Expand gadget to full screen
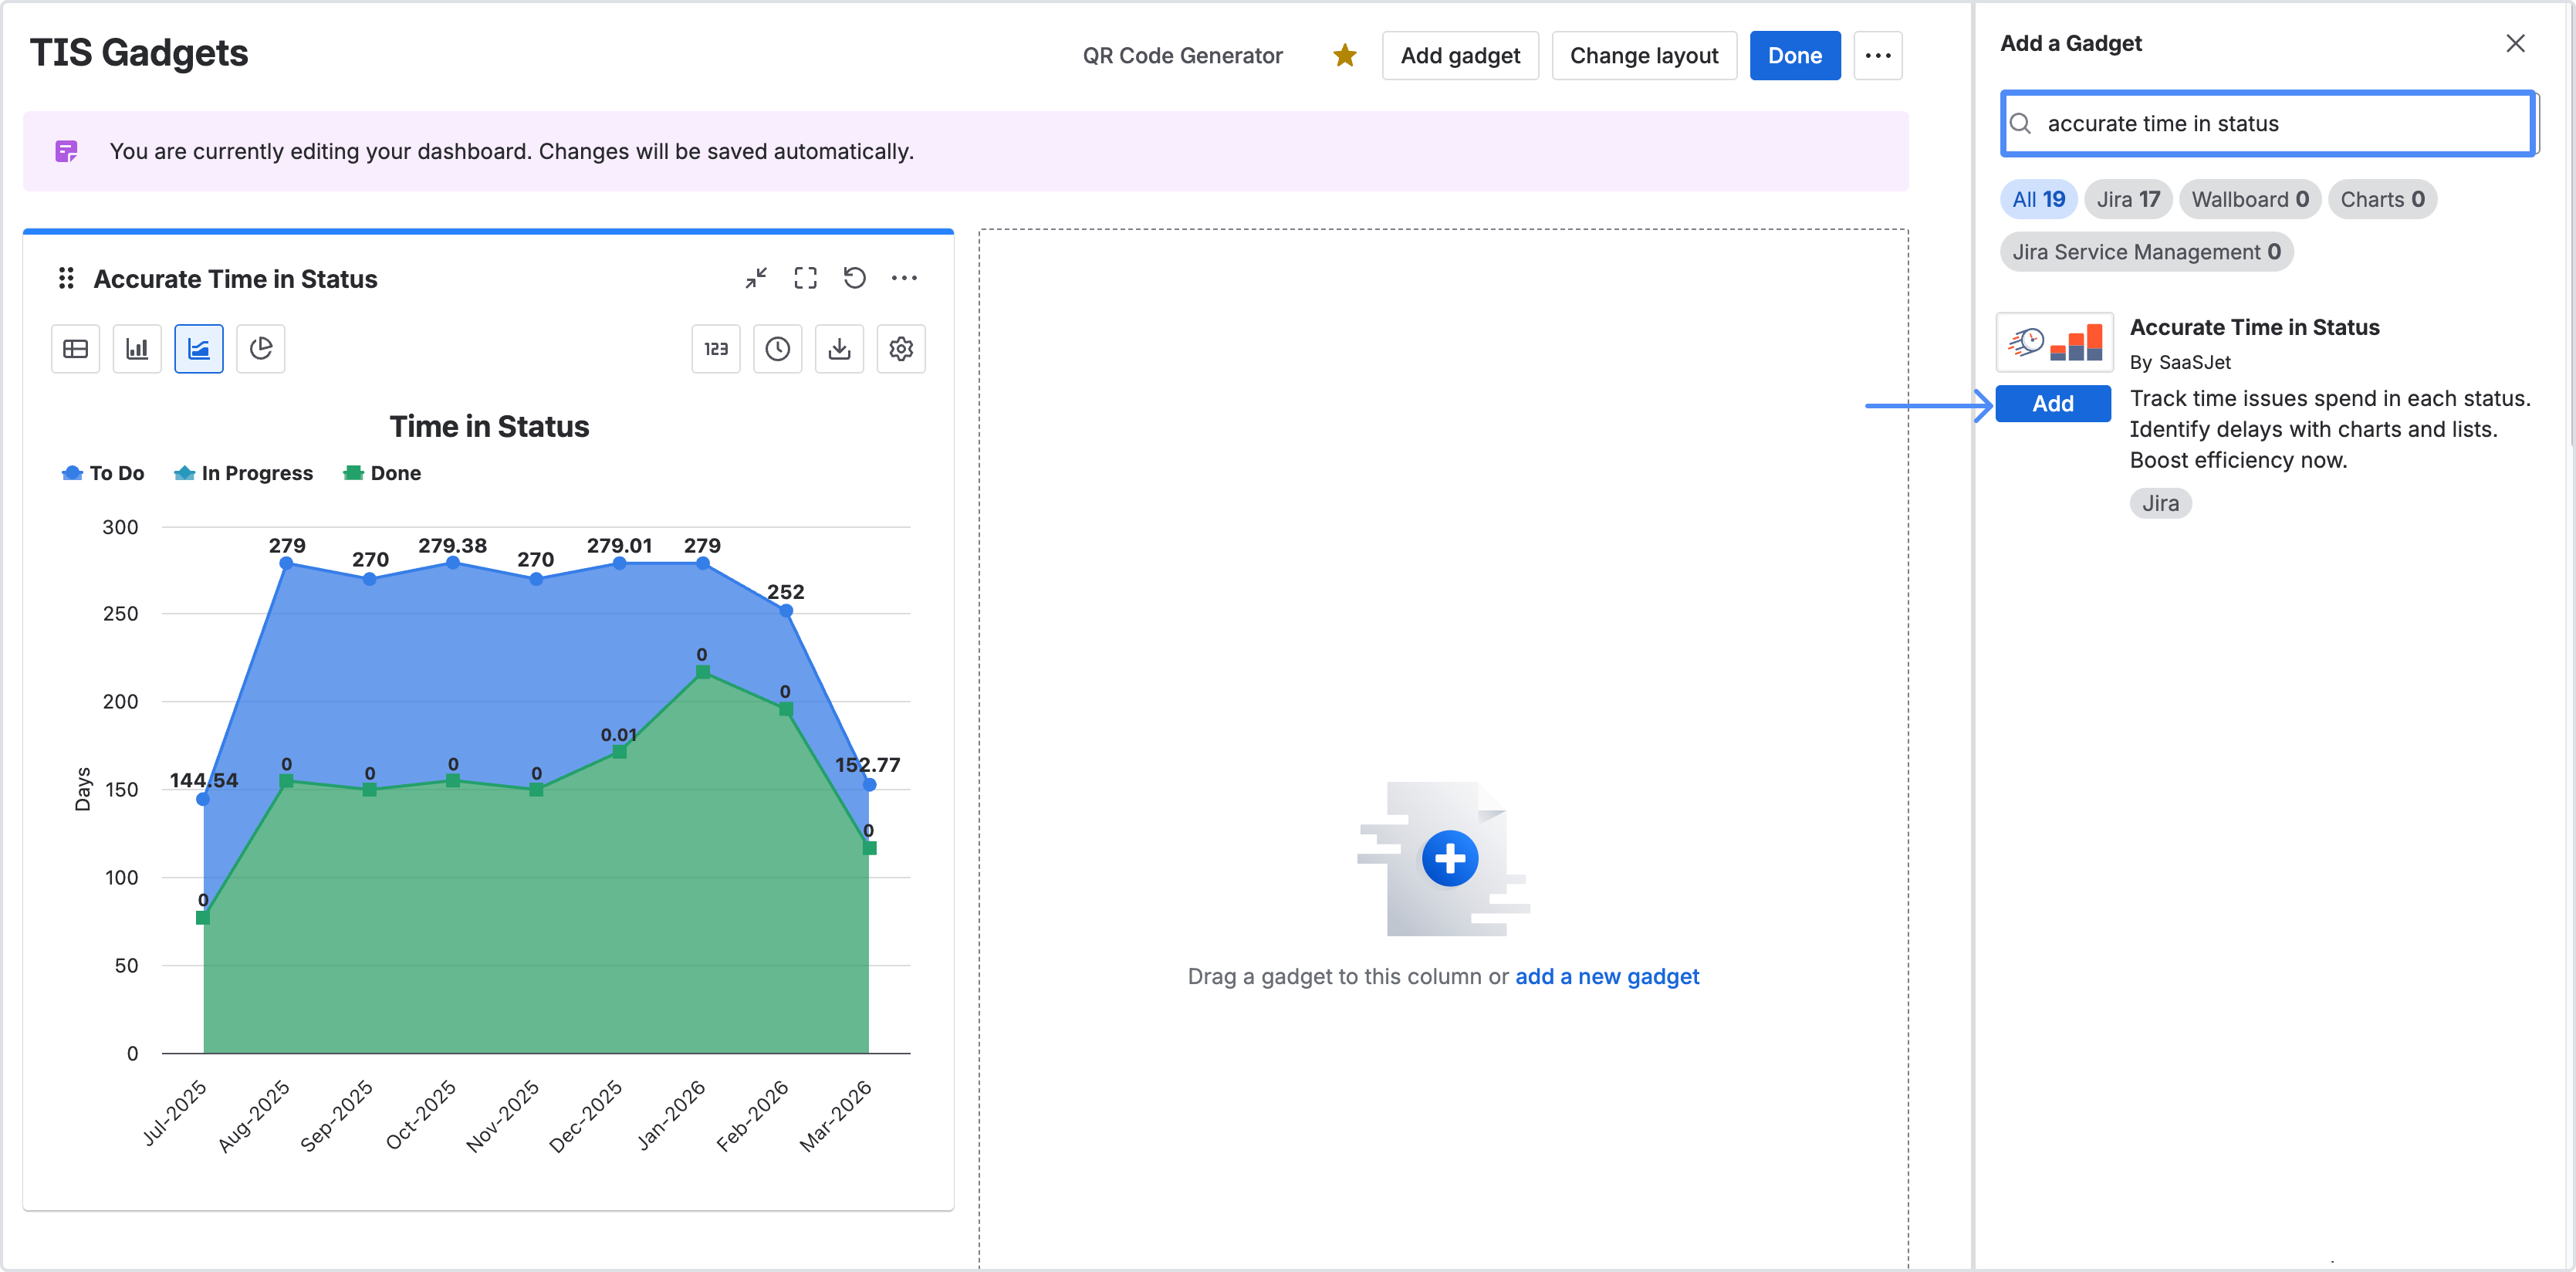Image resolution: width=2576 pixels, height=1272 pixels. [x=805, y=278]
